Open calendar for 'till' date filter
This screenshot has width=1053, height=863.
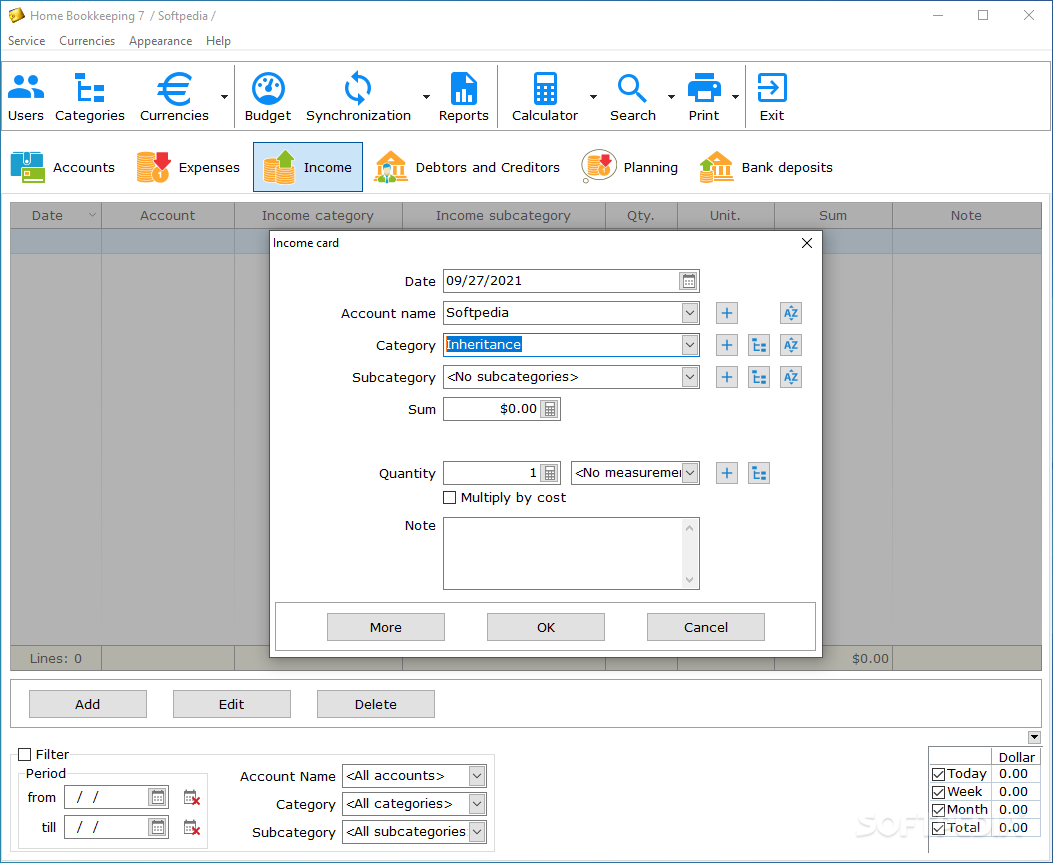[158, 827]
